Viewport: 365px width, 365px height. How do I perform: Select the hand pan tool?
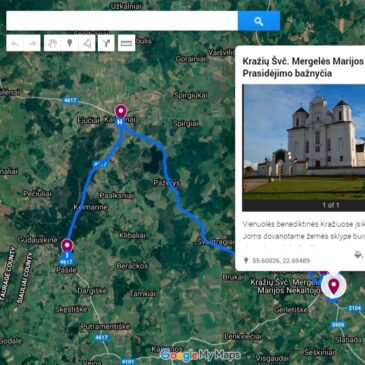tap(53, 43)
